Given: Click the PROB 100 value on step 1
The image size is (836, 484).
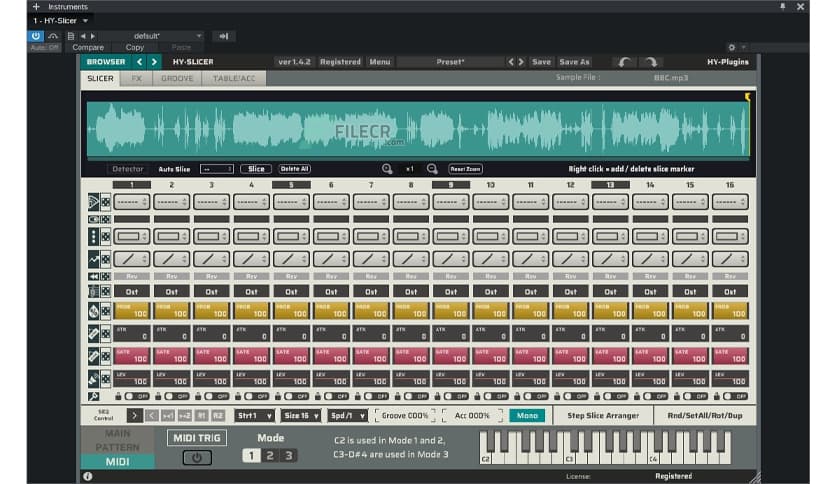Looking at the screenshot, I should click(132, 311).
